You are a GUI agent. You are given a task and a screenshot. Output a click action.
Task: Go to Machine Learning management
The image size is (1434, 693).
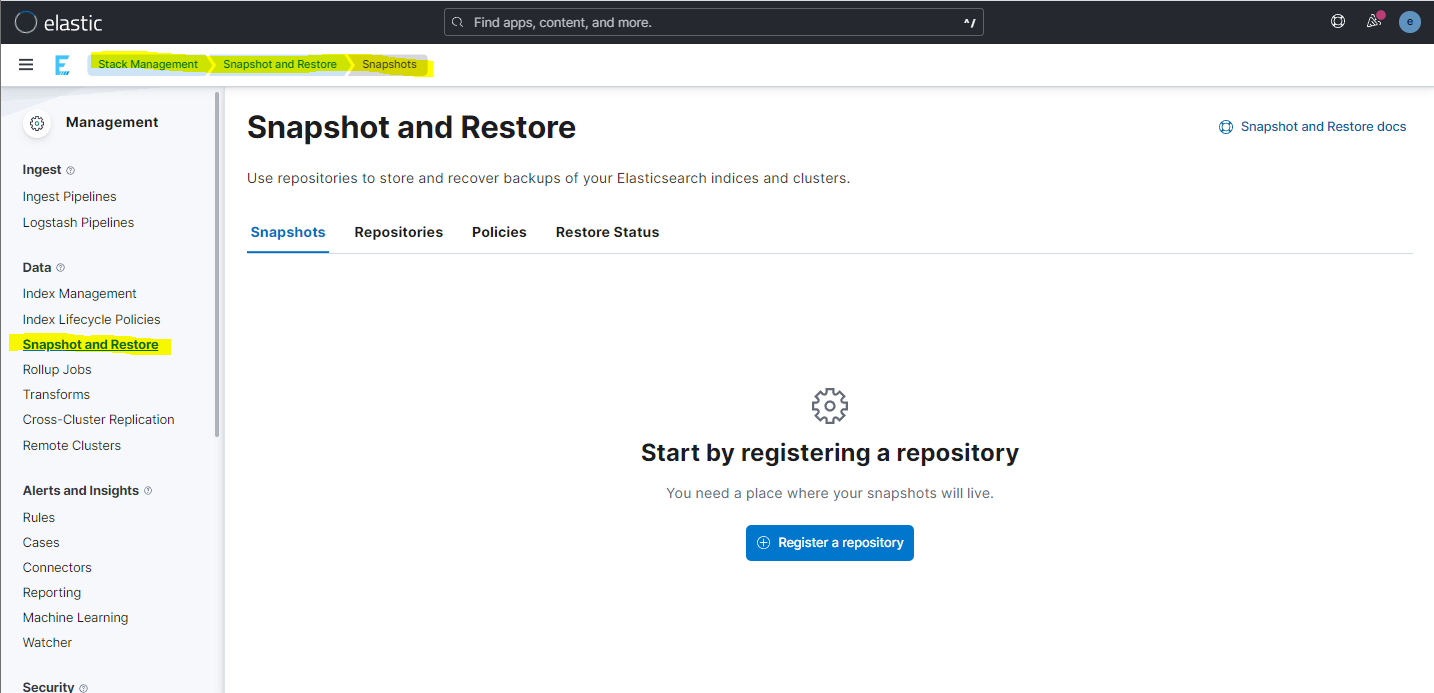76,618
